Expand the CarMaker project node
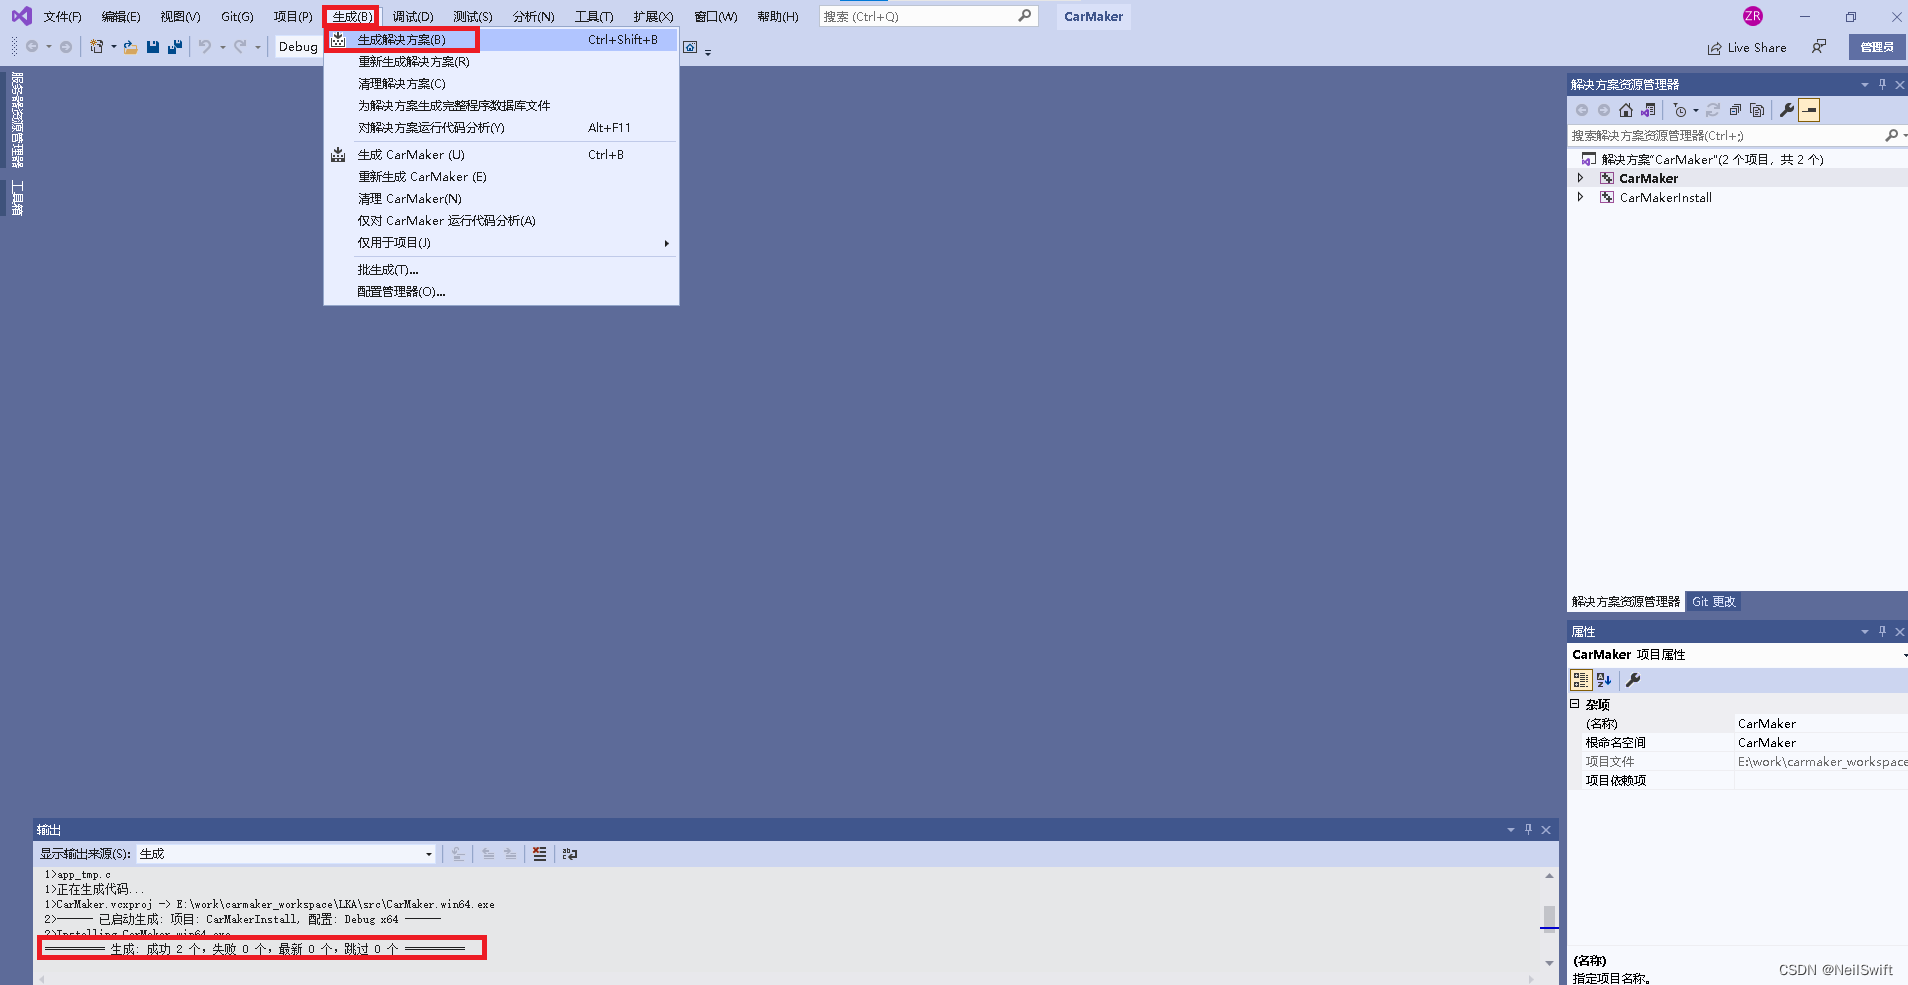 (x=1581, y=178)
